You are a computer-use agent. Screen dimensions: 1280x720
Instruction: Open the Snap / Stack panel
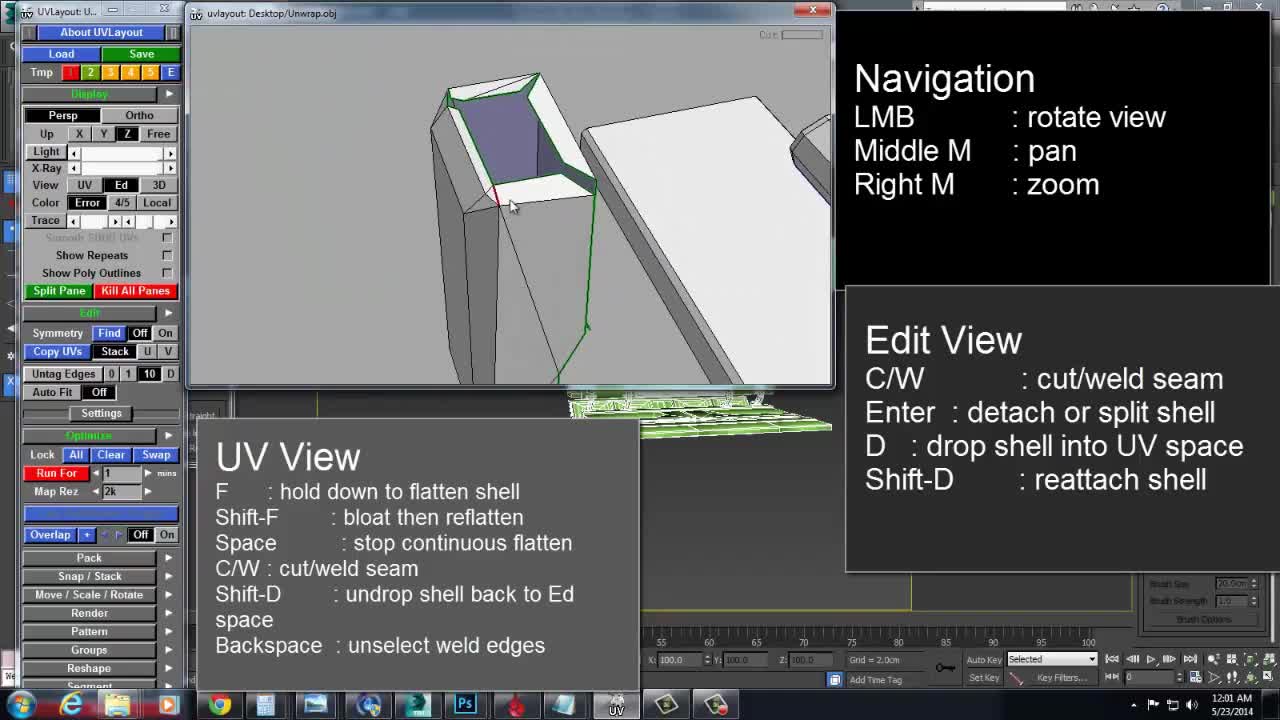[89, 576]
